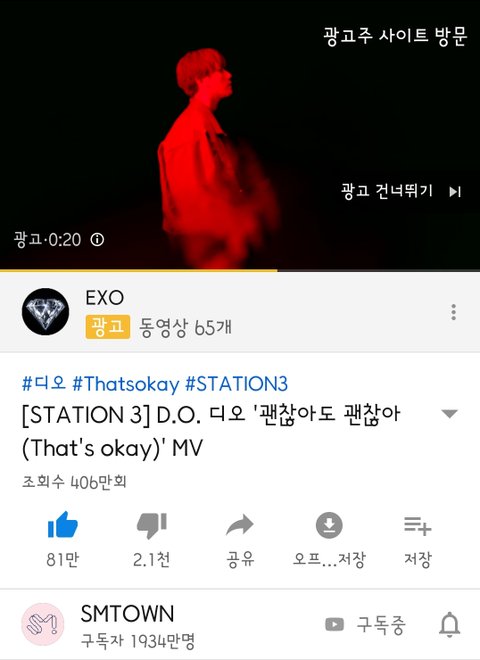Open the three-dot ad options menu

coord(453,312)
